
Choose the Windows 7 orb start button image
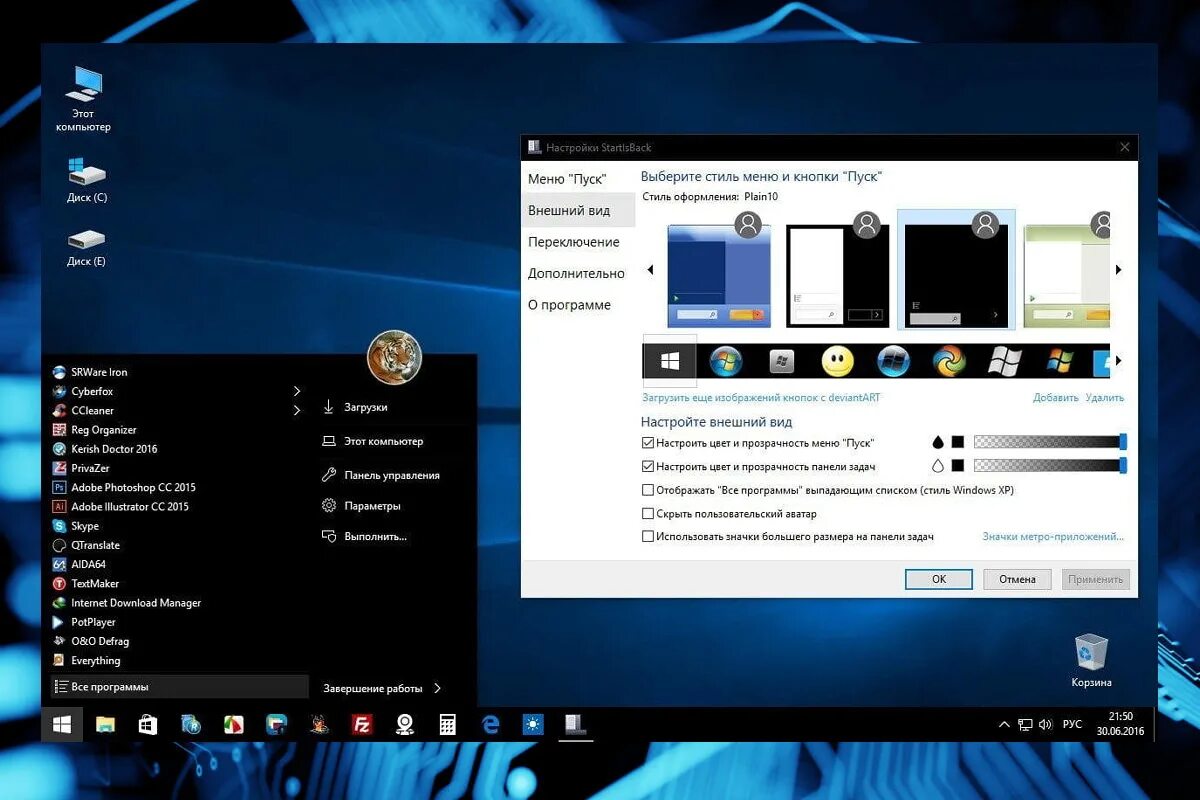(726, 361)
